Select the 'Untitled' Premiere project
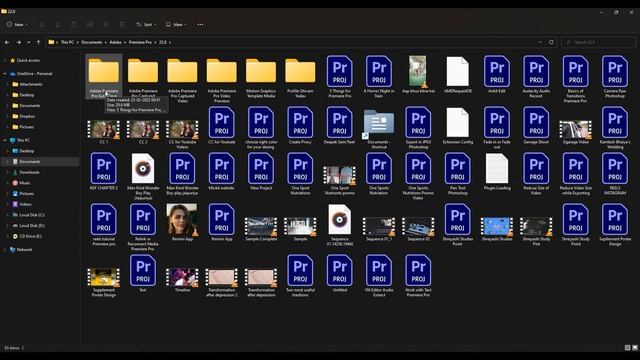The height and width of the screenshot is (360, 640). pyautogui.click(x=340, y=273)
